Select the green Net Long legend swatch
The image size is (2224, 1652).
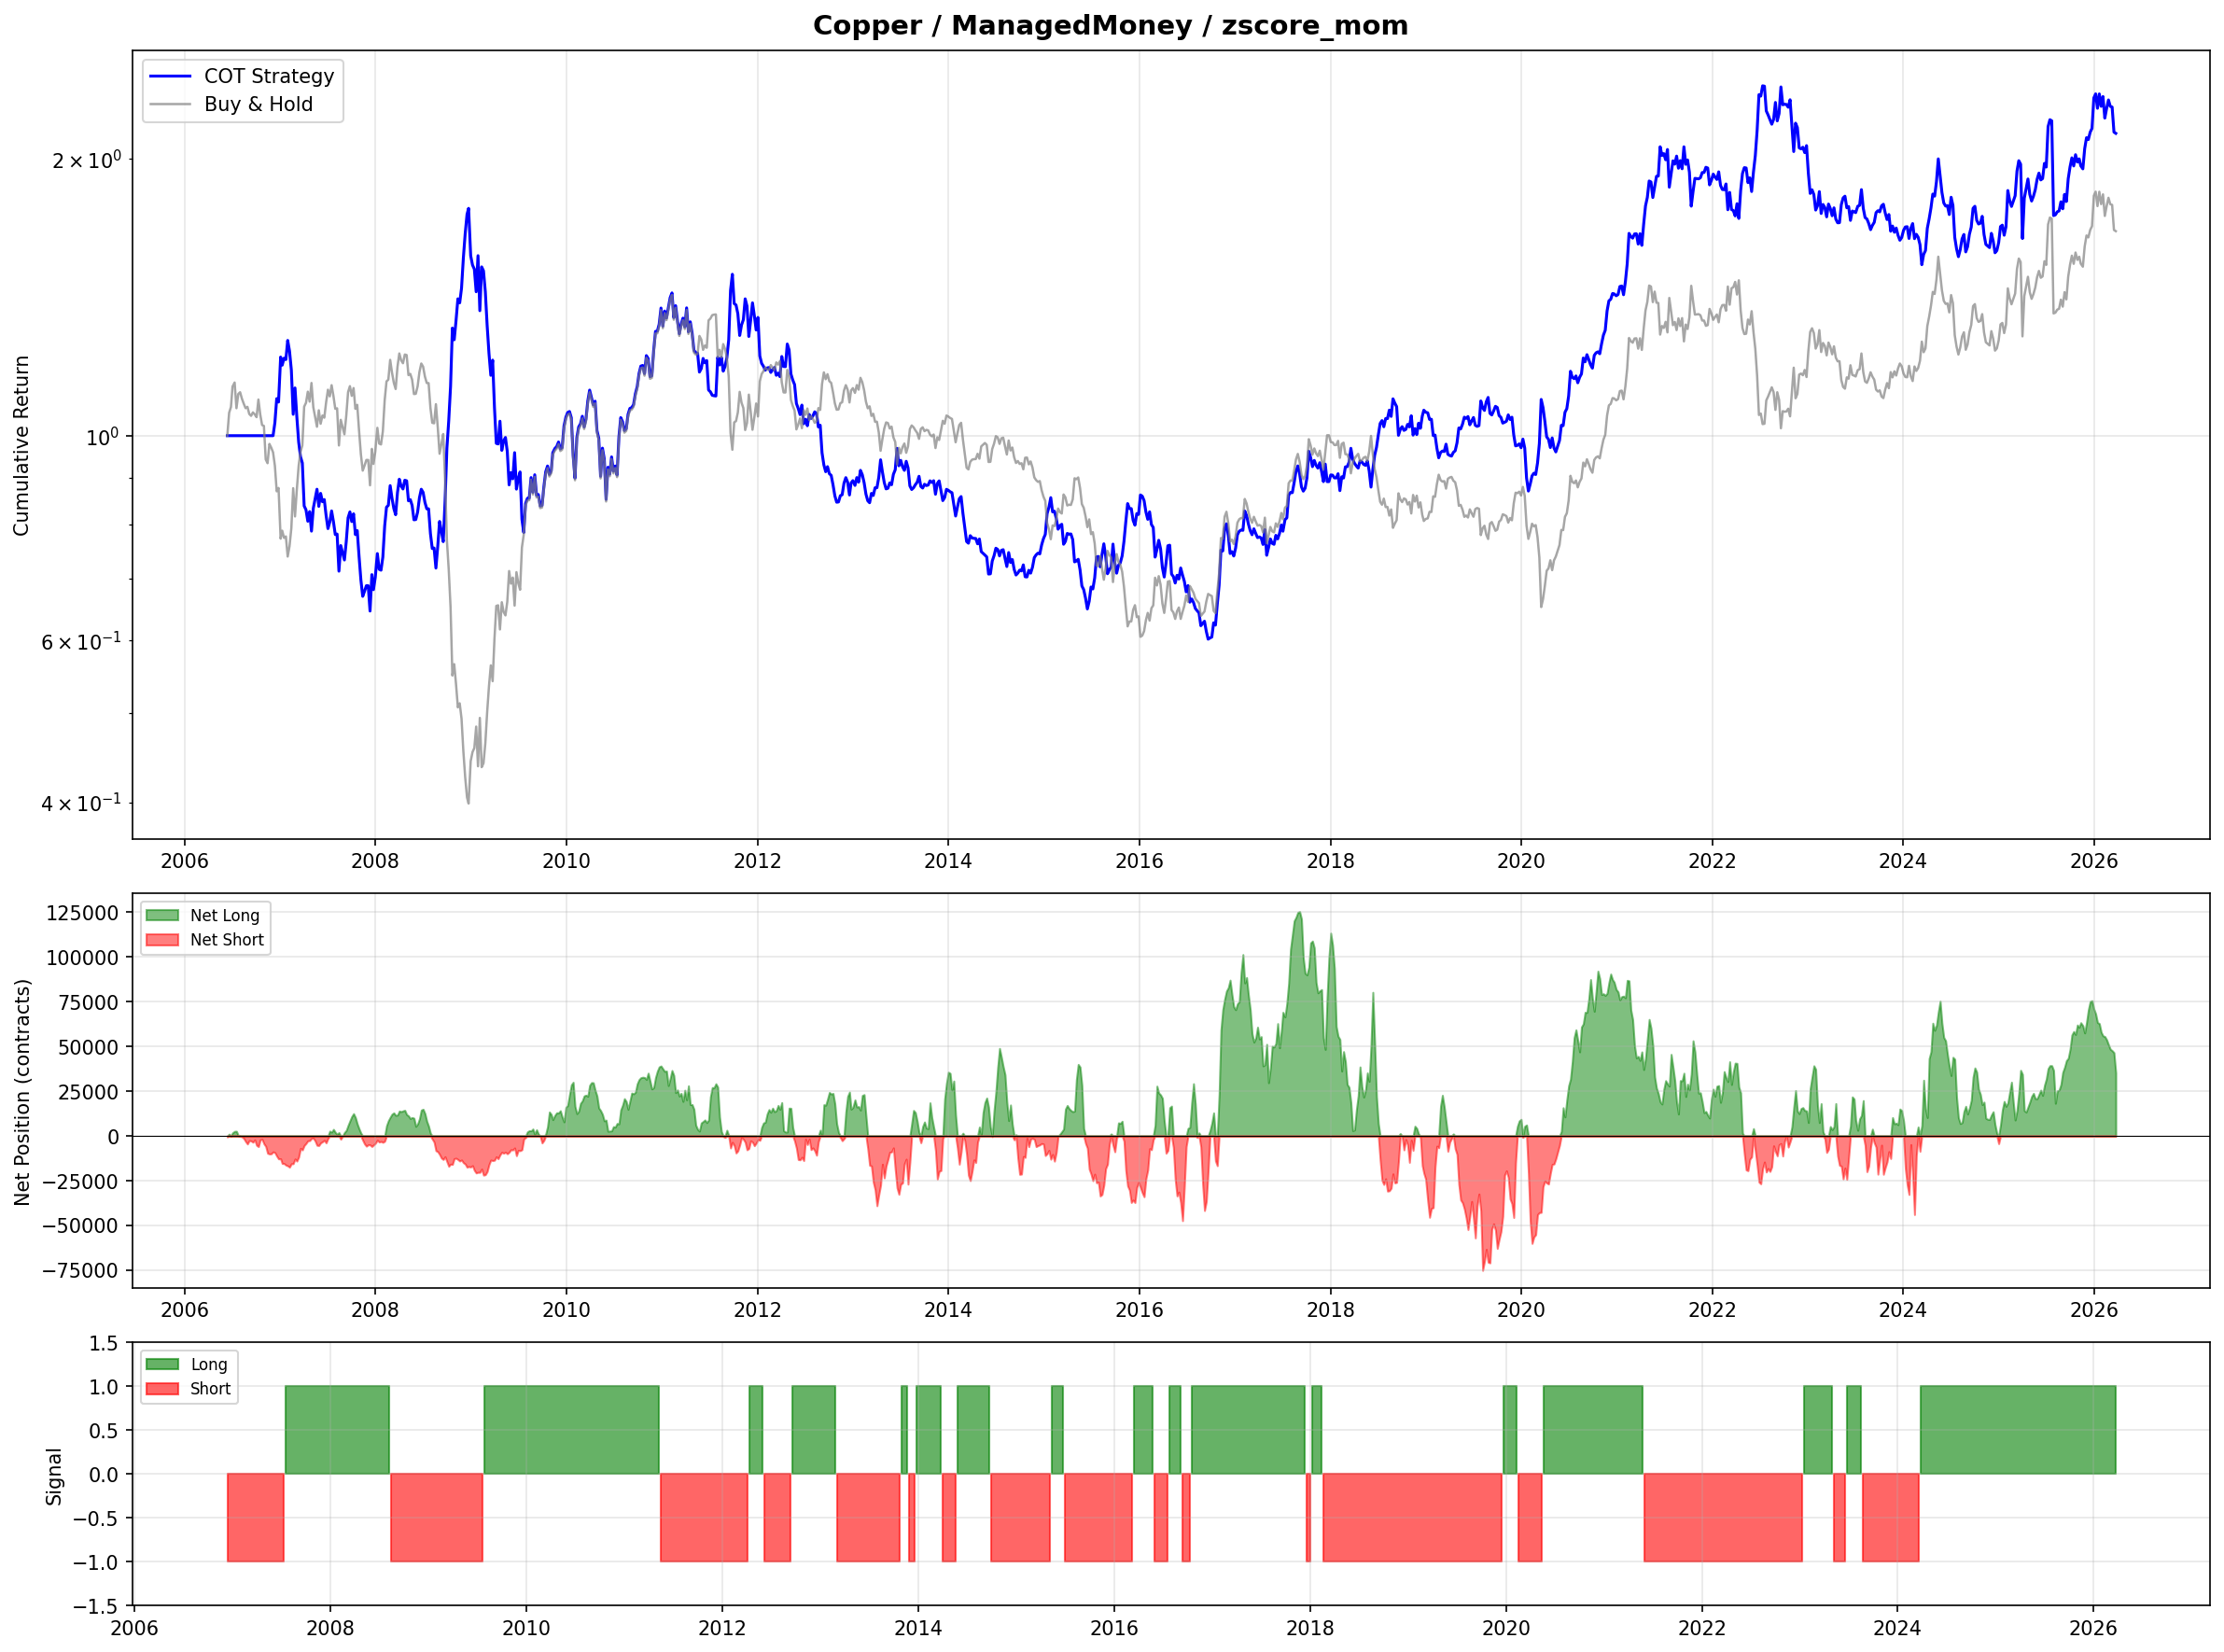click(162, 915)
